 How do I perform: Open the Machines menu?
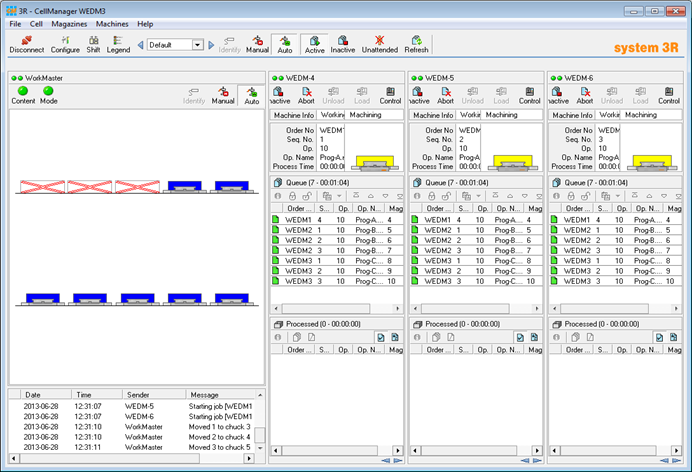[x=112, y=24]
